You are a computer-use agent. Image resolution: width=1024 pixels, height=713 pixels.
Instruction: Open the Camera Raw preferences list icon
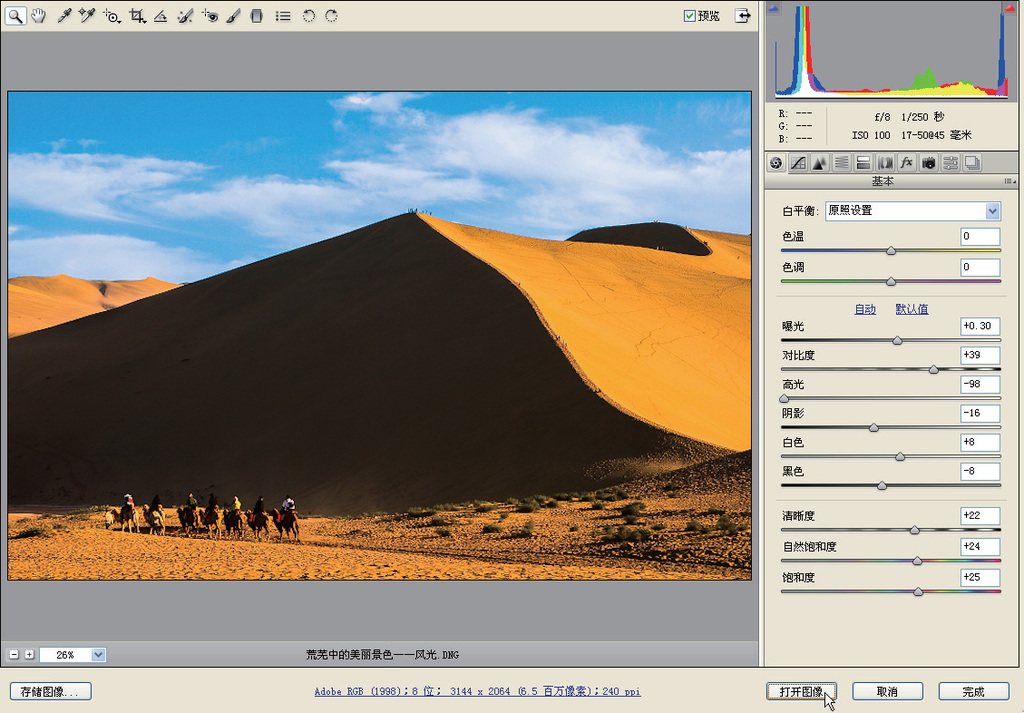tap(283, 16)
